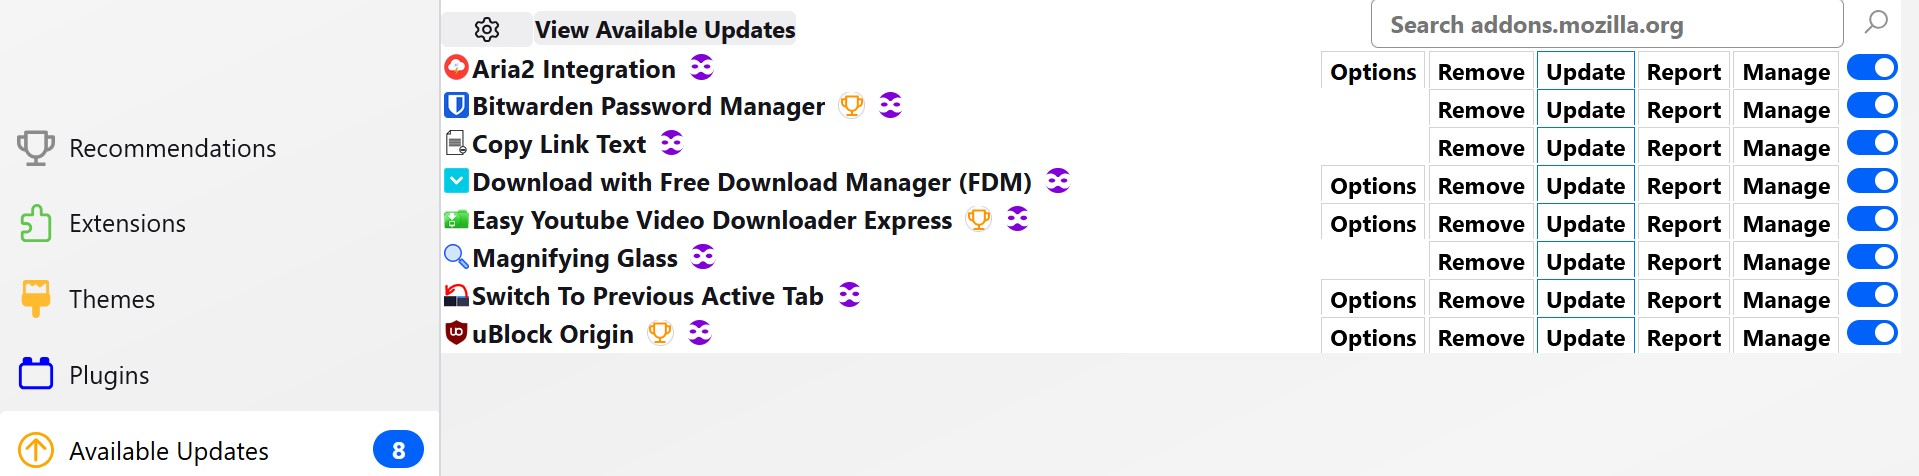Click the uBlock Origin shield icon

456,333
